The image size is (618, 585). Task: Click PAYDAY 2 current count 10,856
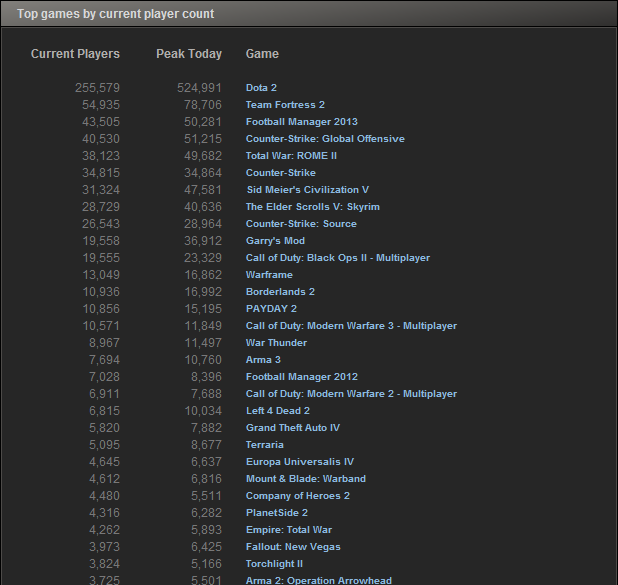pyautogui.click(x=101, y=309)
